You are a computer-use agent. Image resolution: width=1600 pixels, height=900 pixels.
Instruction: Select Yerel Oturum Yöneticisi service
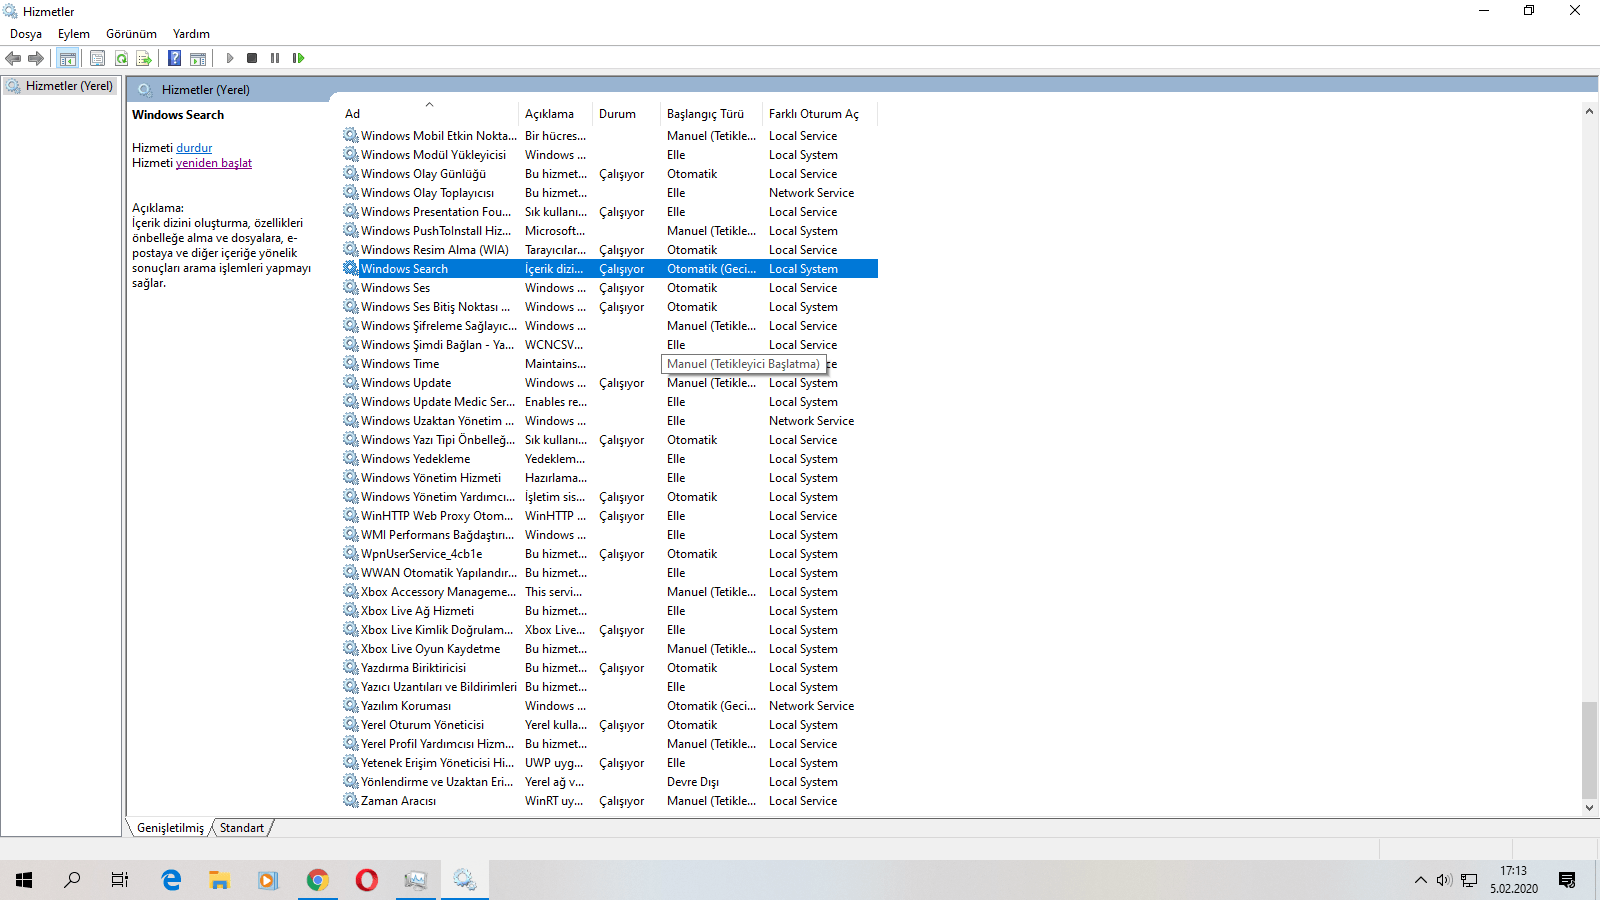pos(610,725)
